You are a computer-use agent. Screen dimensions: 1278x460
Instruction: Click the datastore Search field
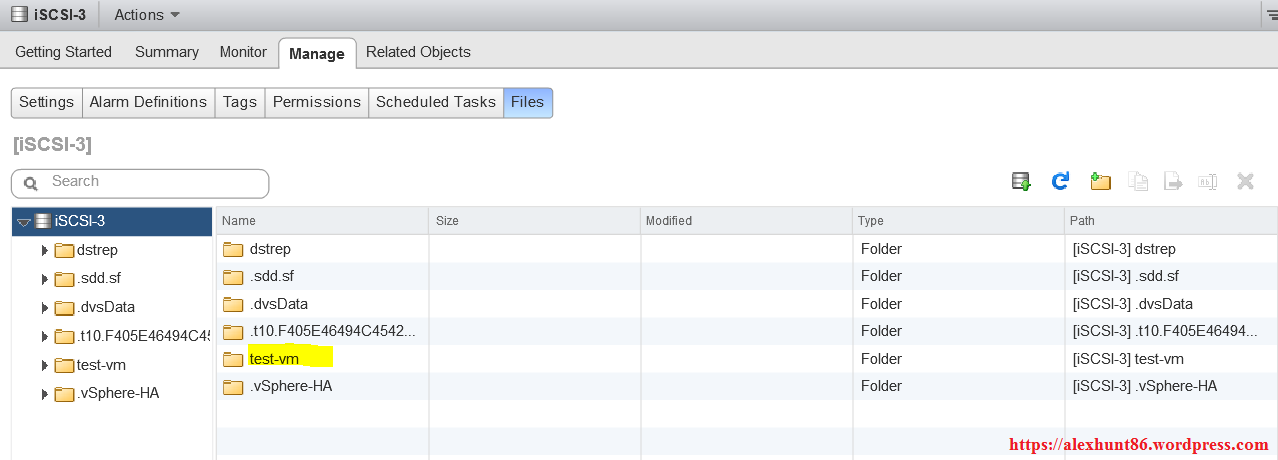coord(150,182)
